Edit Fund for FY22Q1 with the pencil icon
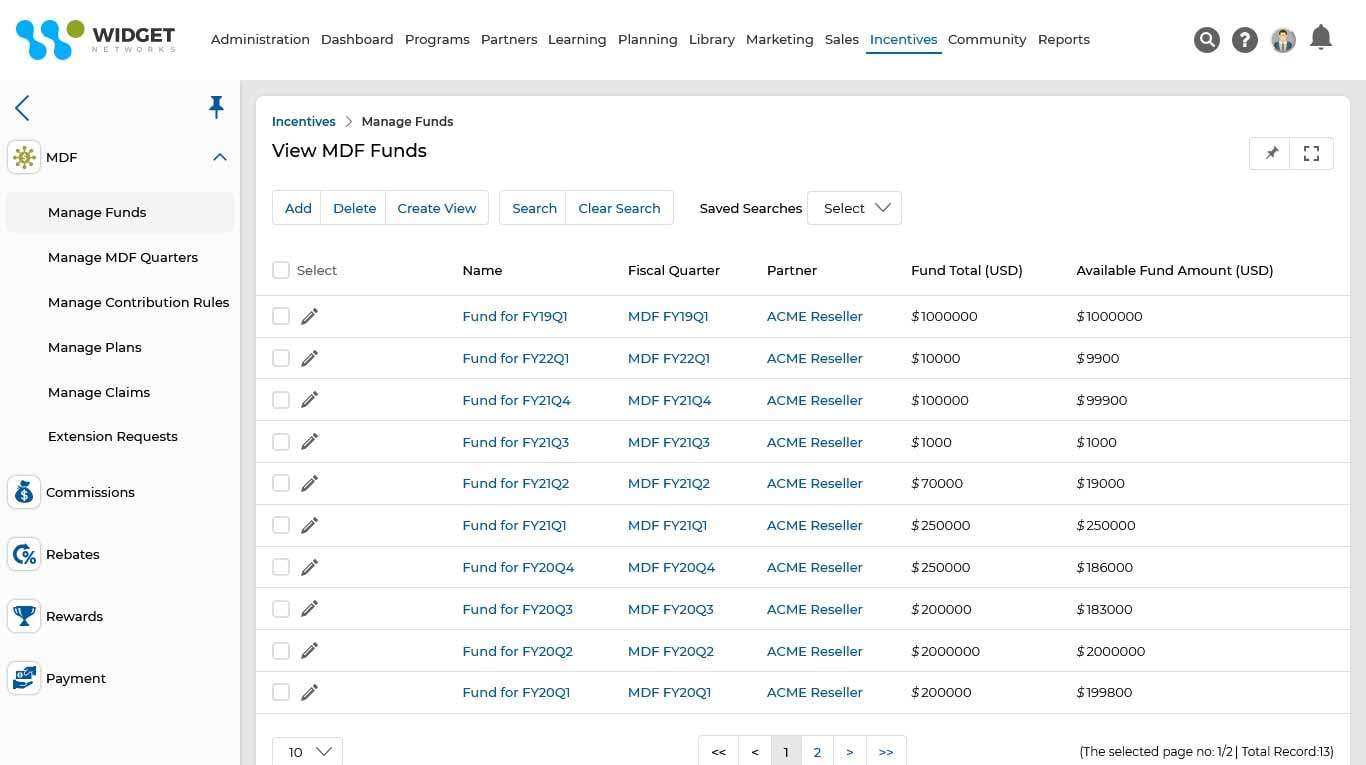The height and width of the screenshot is (765, 1366). (309, 357)
